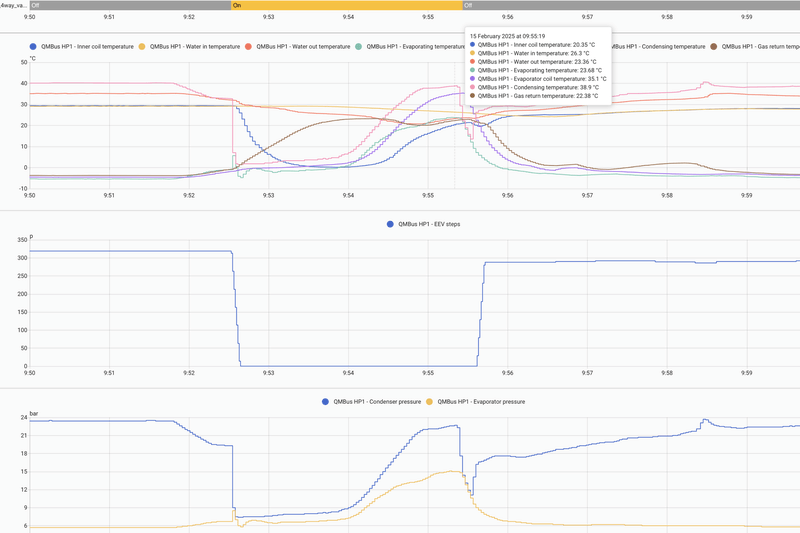The height and width of the screenshot is (533, 800).
Task: Click the -10 tick on the temperature axis
Action: tap(22, 189)
